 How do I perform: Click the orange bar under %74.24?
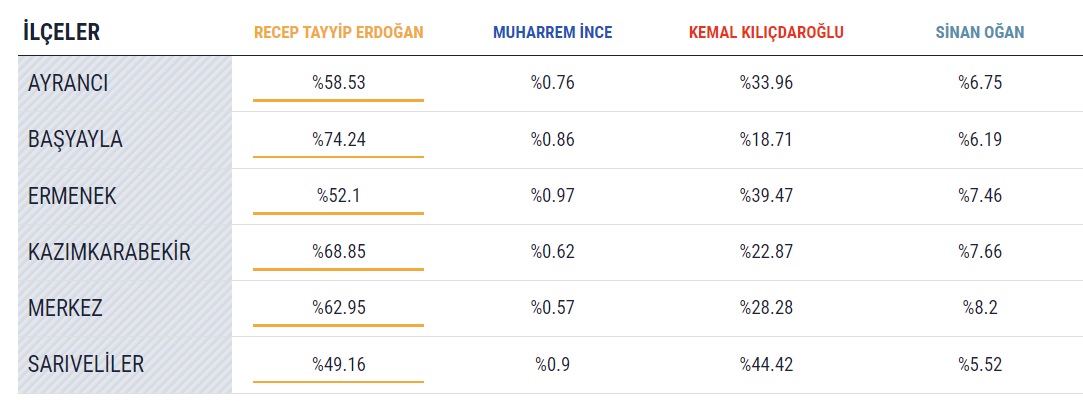coord(338,157)
